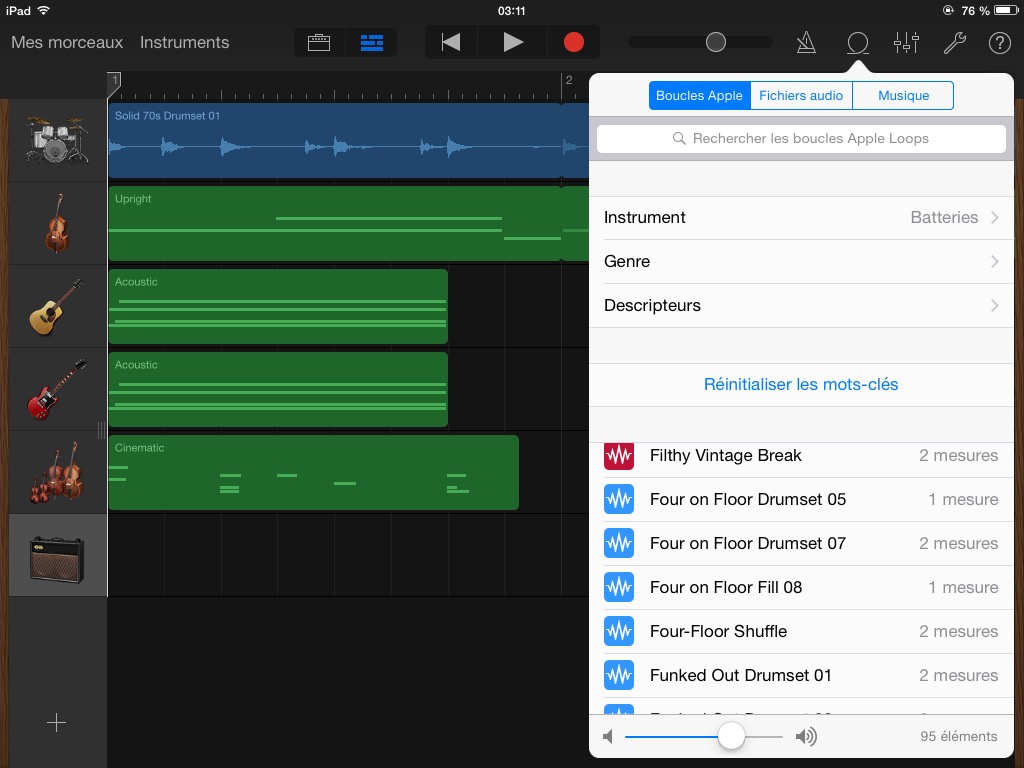The width and height of the screenshot is (1024, 768).
Task: Expand the Descripteurs filter row
Action: coord(801,306)
